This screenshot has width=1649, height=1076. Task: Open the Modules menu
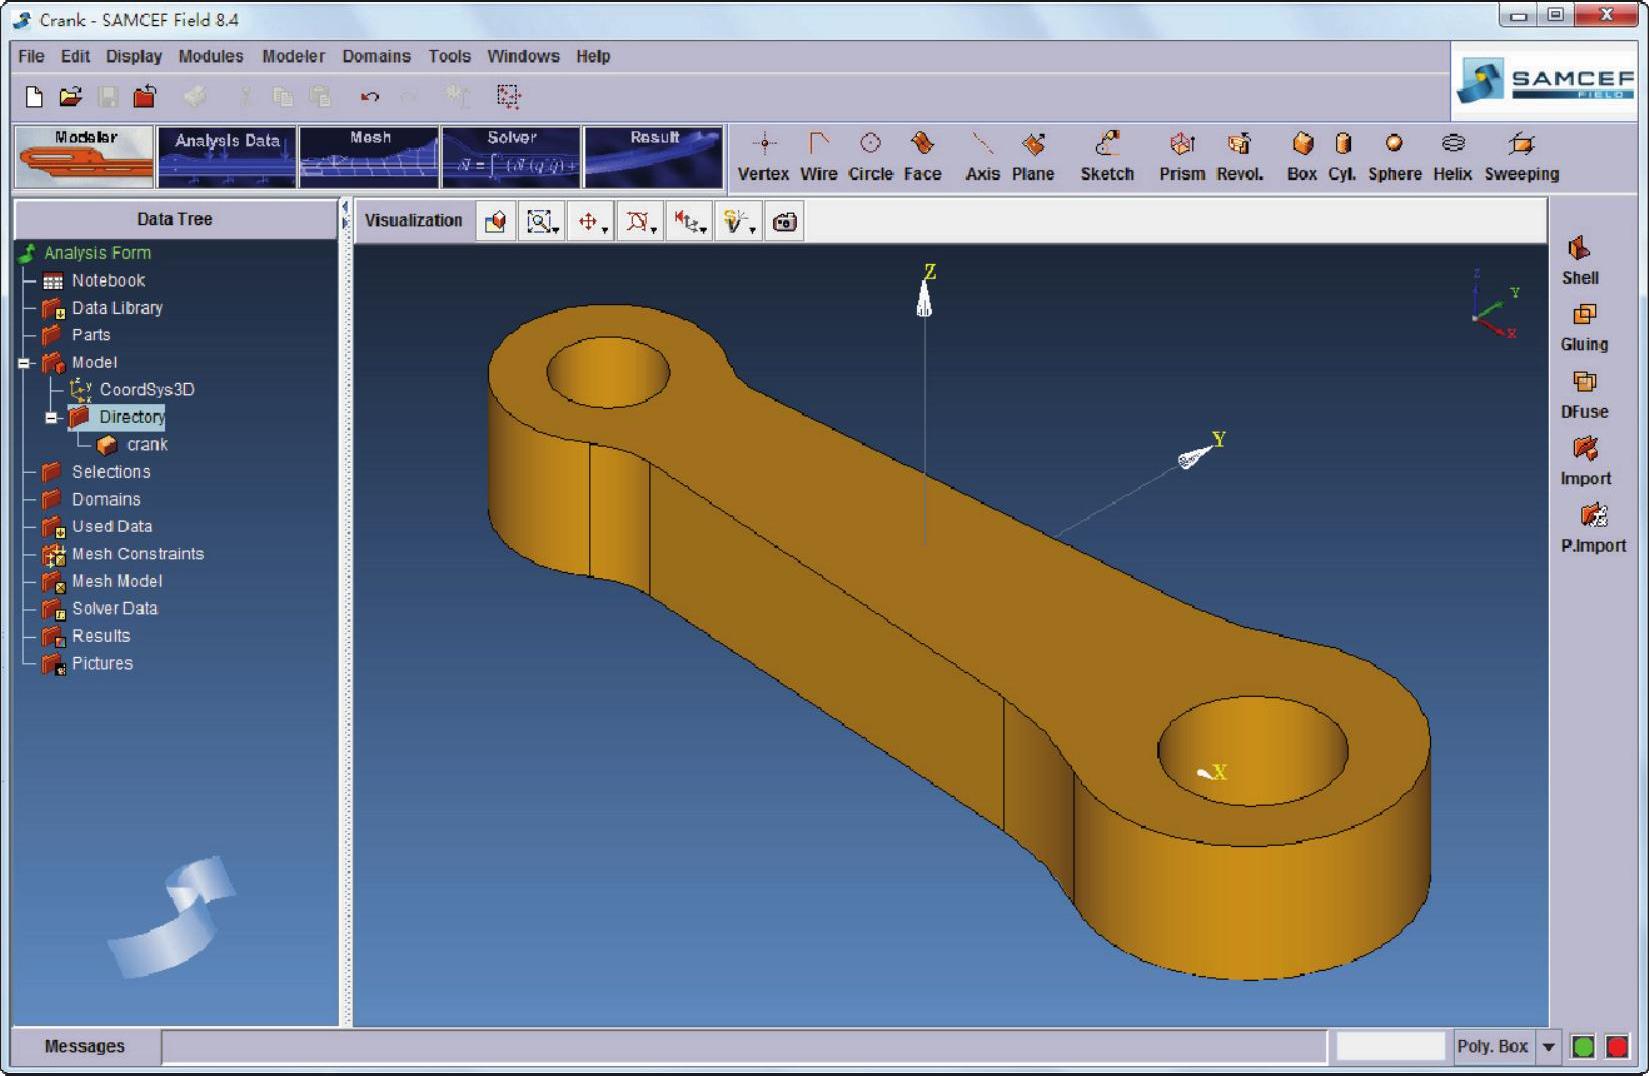pyautogui.click(x=210, y=56)
